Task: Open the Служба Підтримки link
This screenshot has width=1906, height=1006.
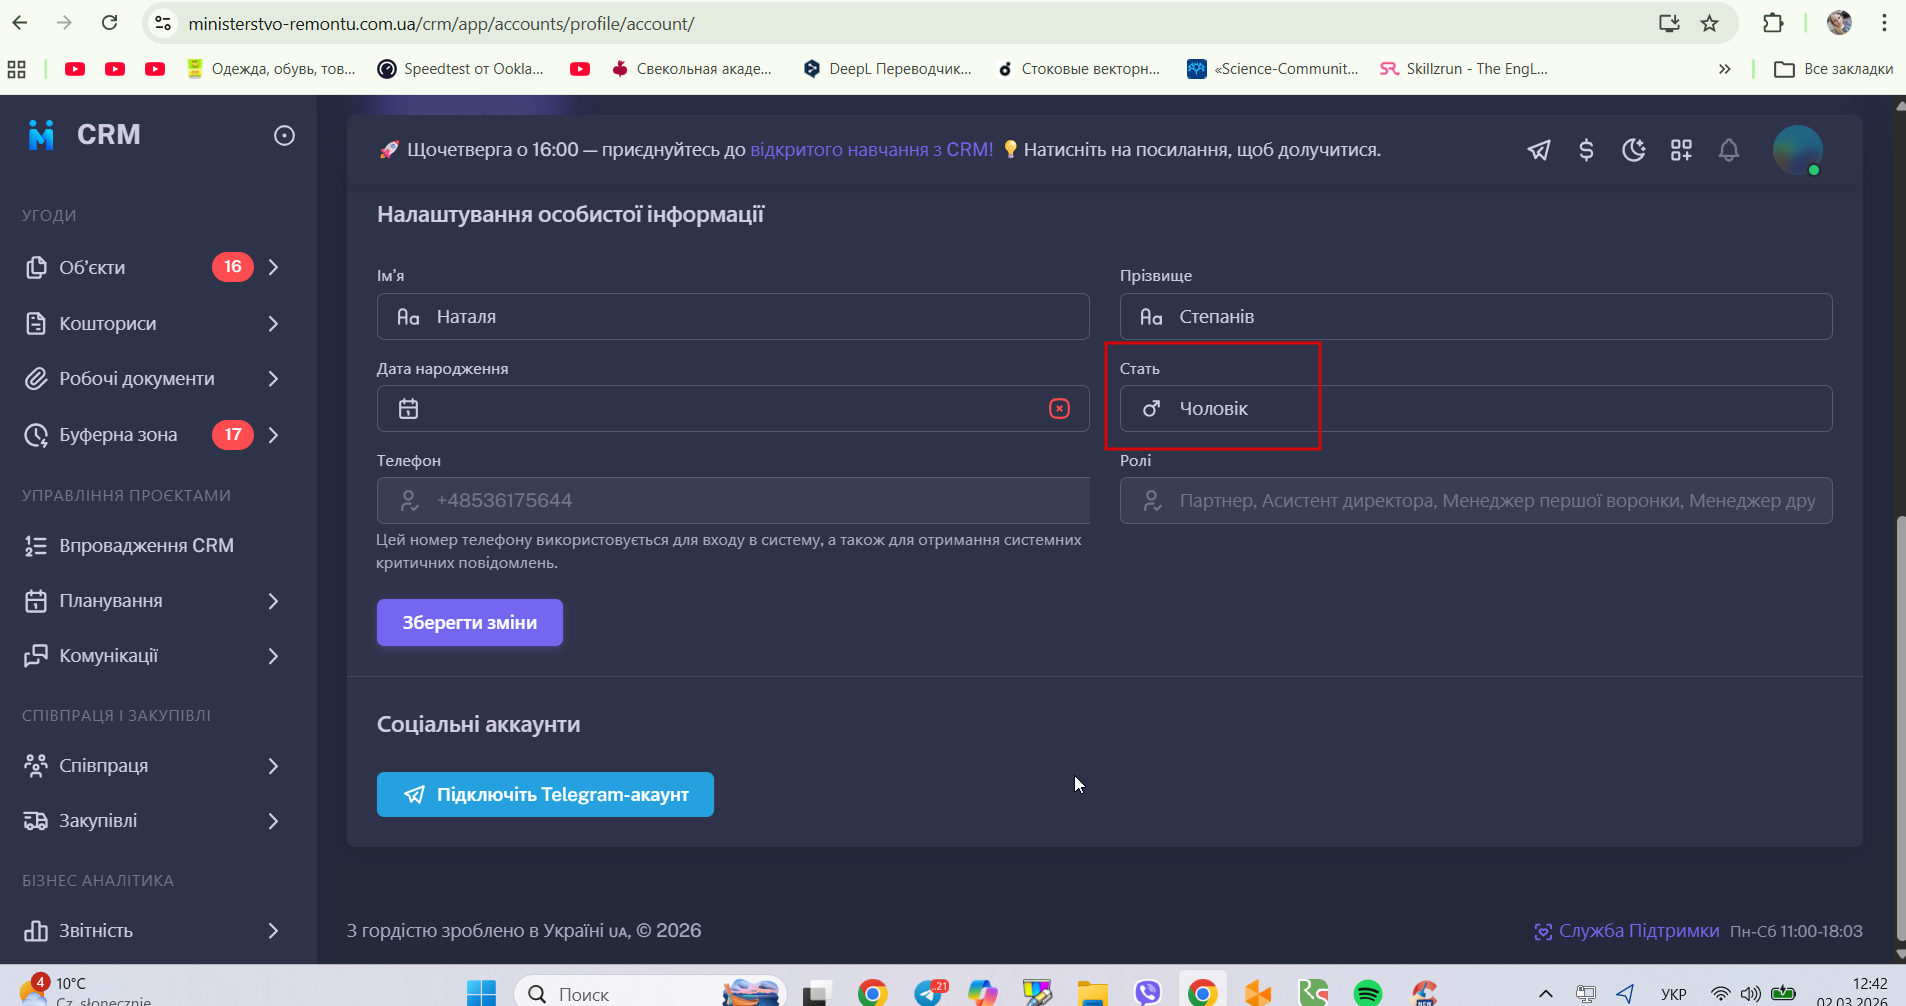Action: click(x=1627, y=931)
